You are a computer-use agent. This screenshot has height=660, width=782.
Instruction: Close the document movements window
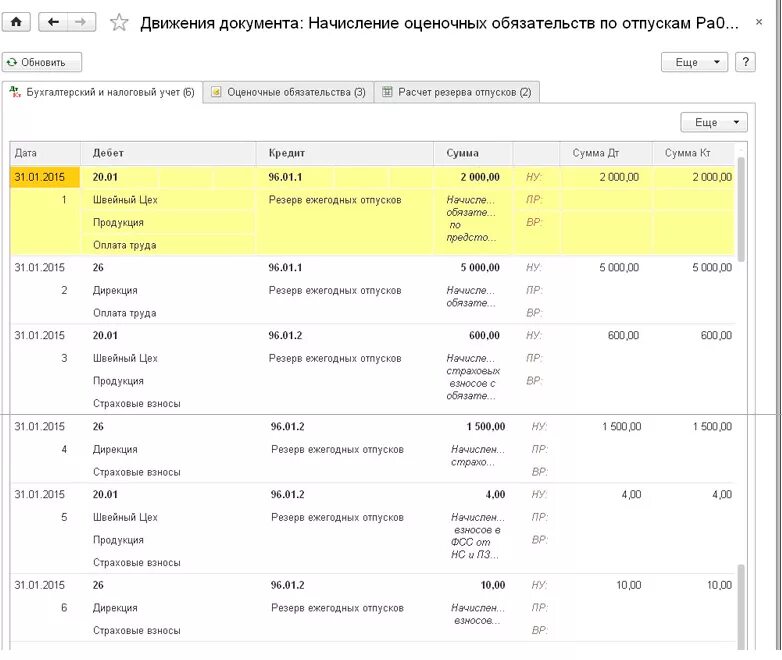point(759,22)
